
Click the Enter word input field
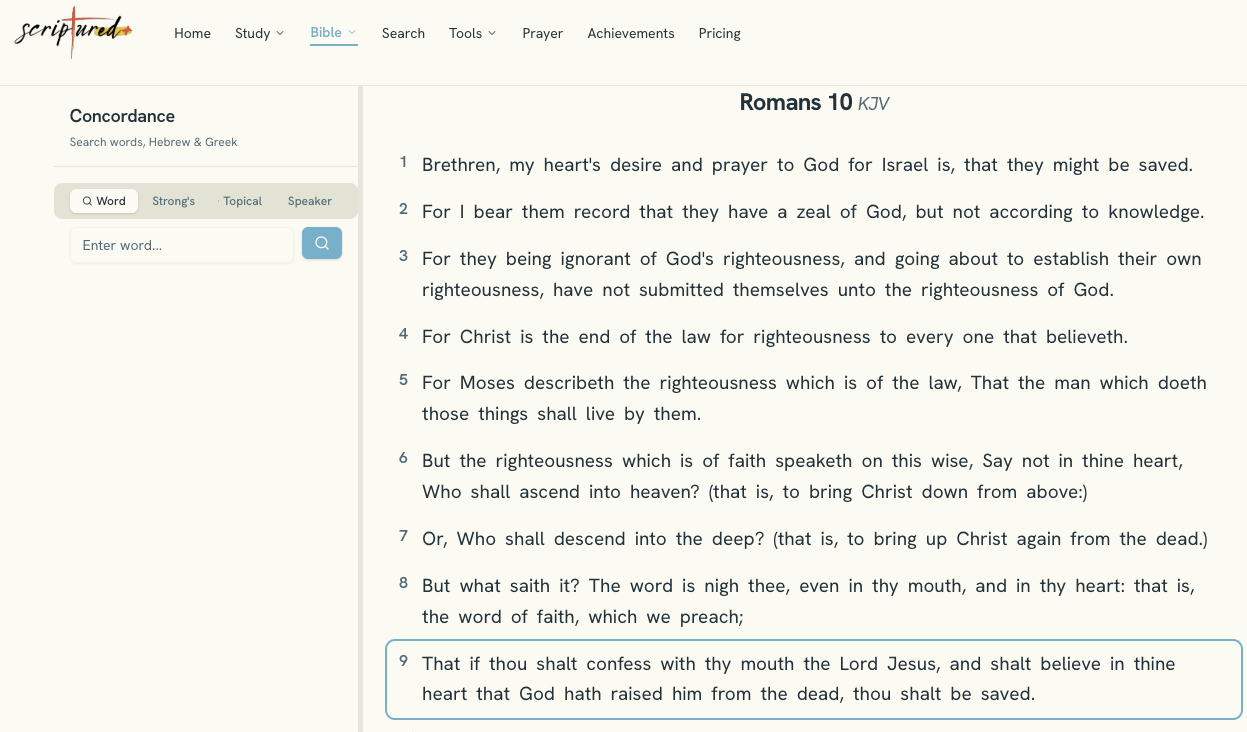182,245
